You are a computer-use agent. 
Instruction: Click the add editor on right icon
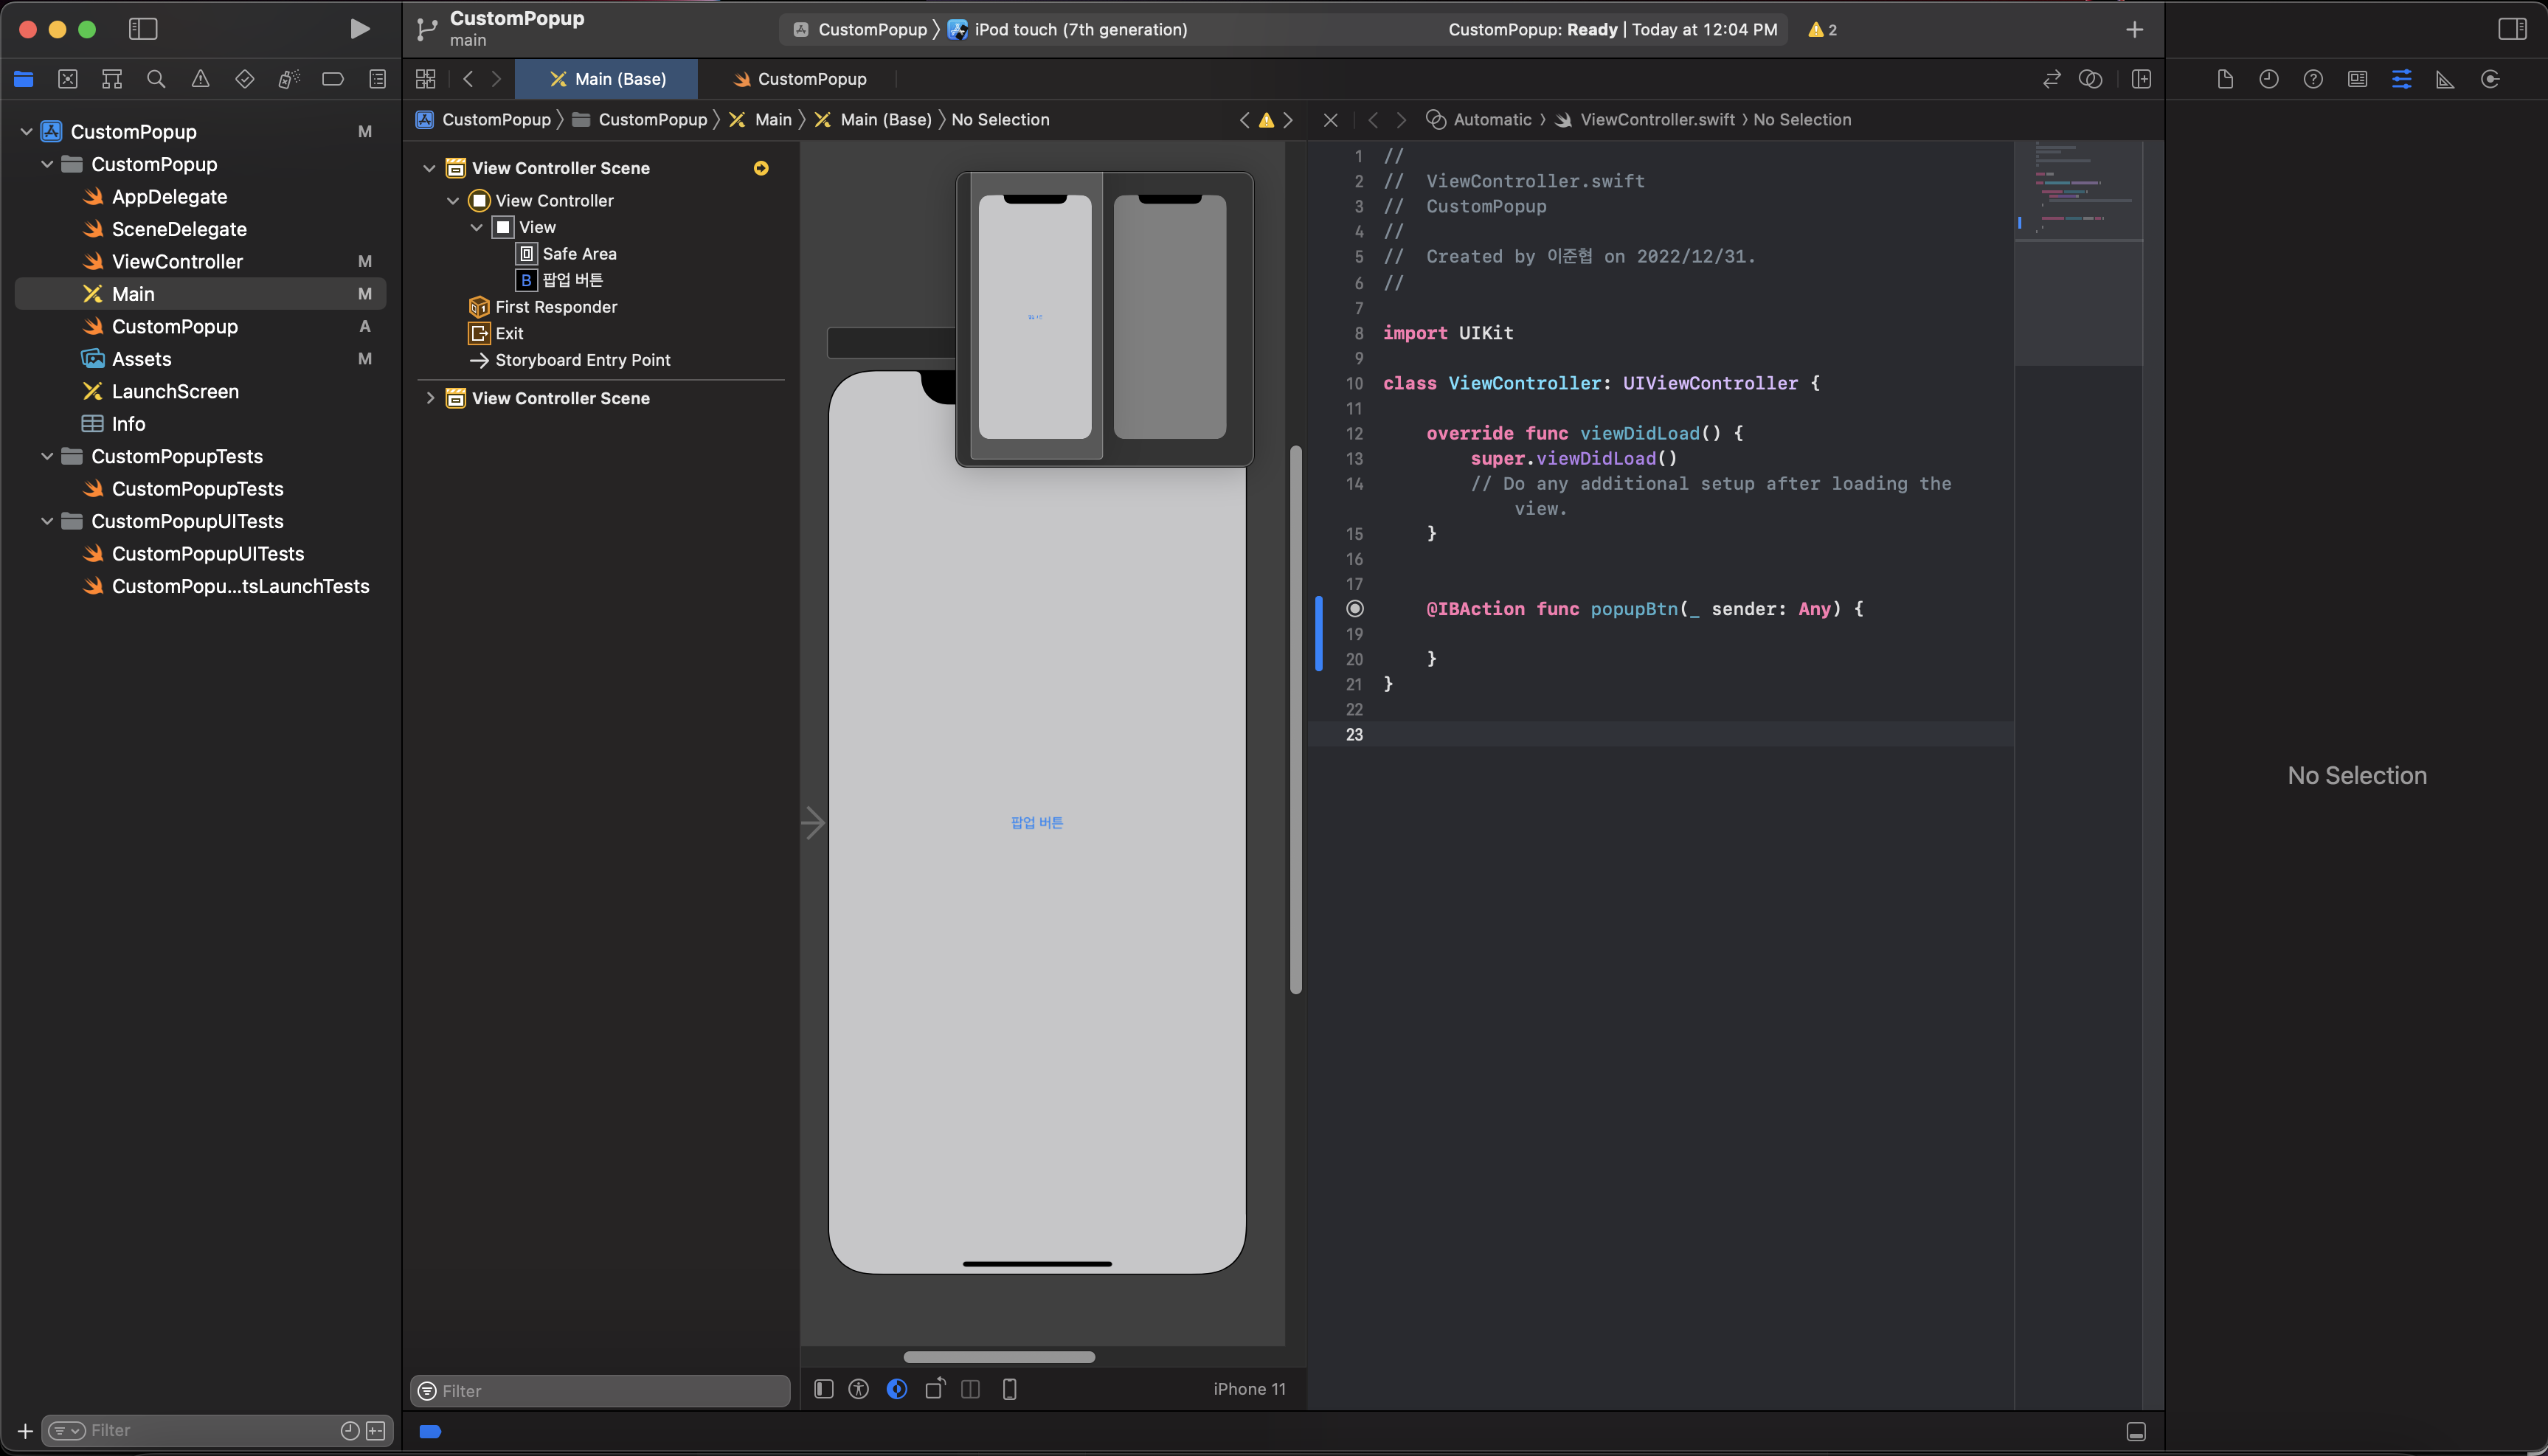pos(2141,79)
